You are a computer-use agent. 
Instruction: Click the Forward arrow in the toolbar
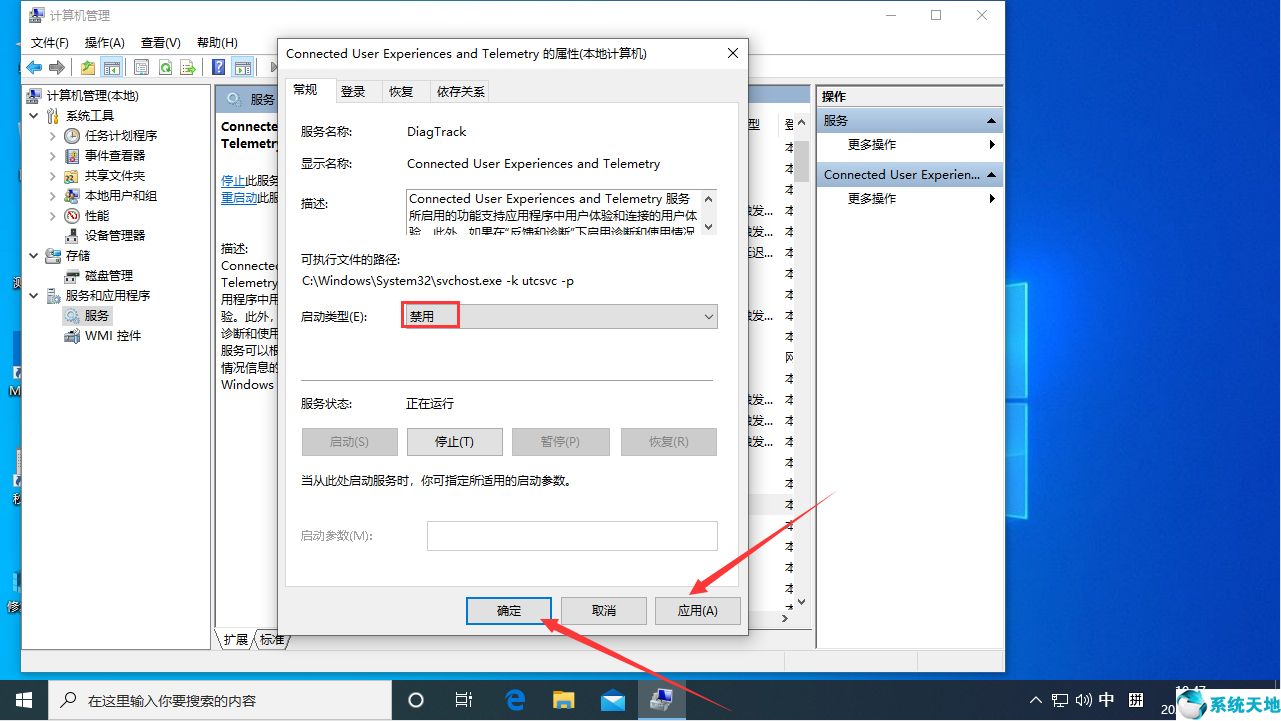[57, 67]
